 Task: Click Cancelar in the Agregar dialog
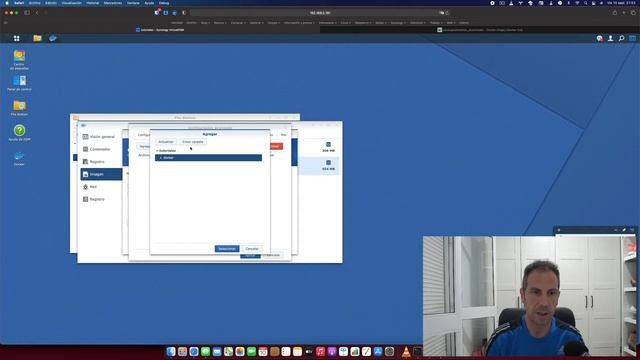tap(252, 249)
